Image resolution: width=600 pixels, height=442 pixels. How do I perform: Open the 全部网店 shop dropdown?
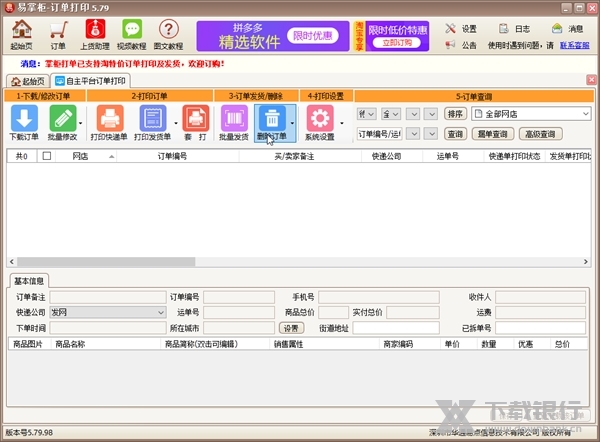[531, 114]
